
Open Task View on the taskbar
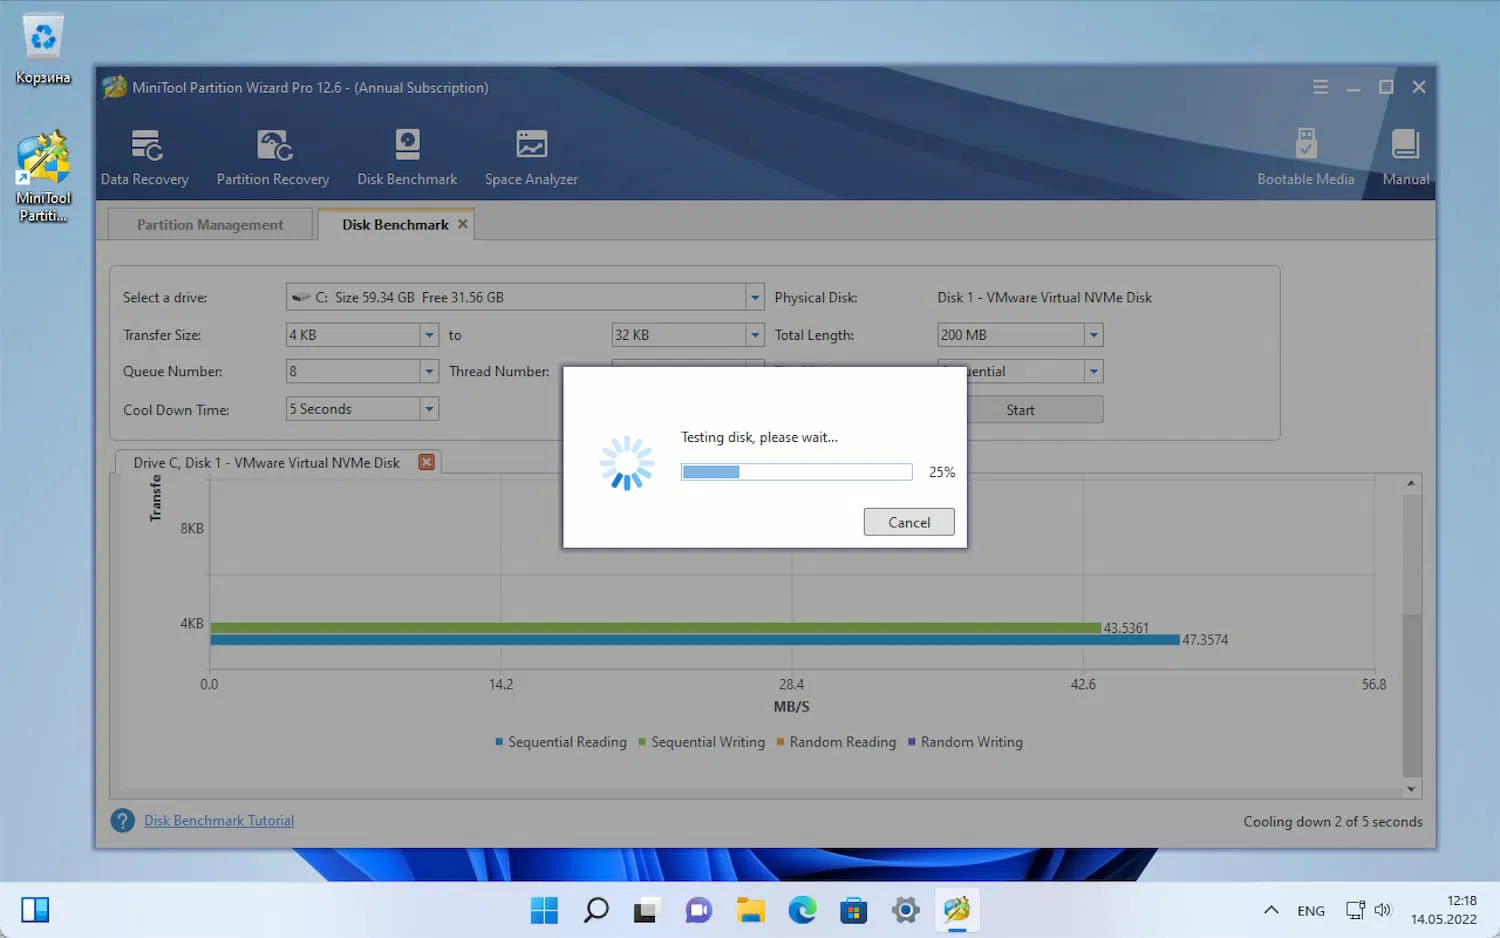646,910
